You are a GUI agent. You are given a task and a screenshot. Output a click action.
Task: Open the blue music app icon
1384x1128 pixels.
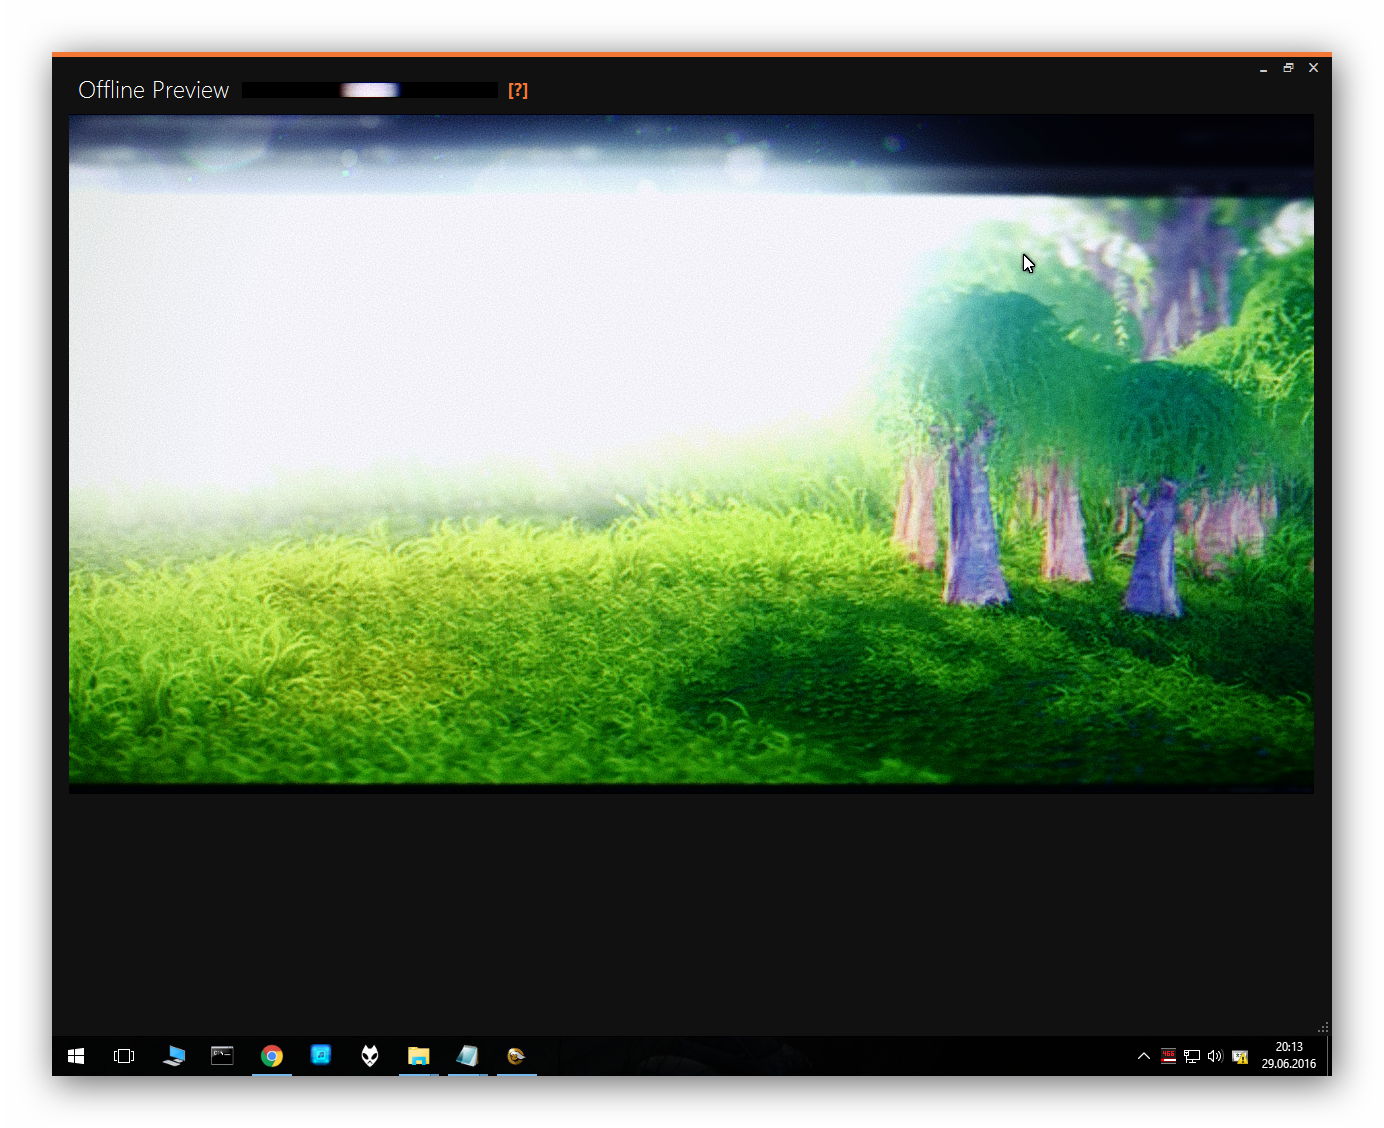(321, 1056)
